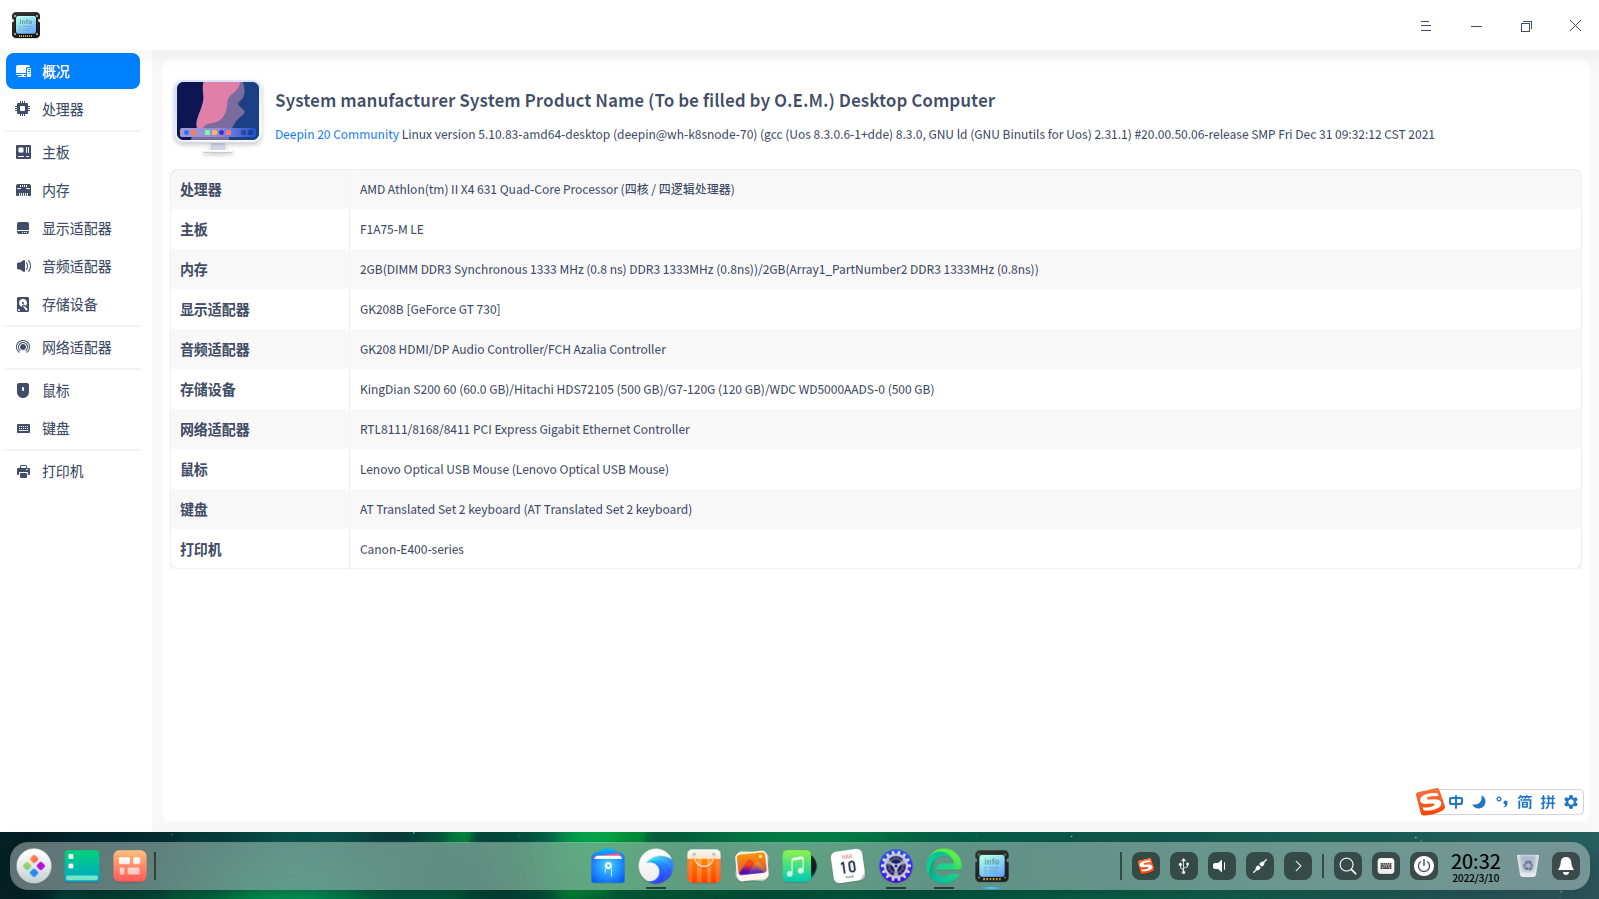The width and height of the screenshot is (1599, 899).
Task: Open the 打印机 sidebar entry
Action: (x=73, y=471)
